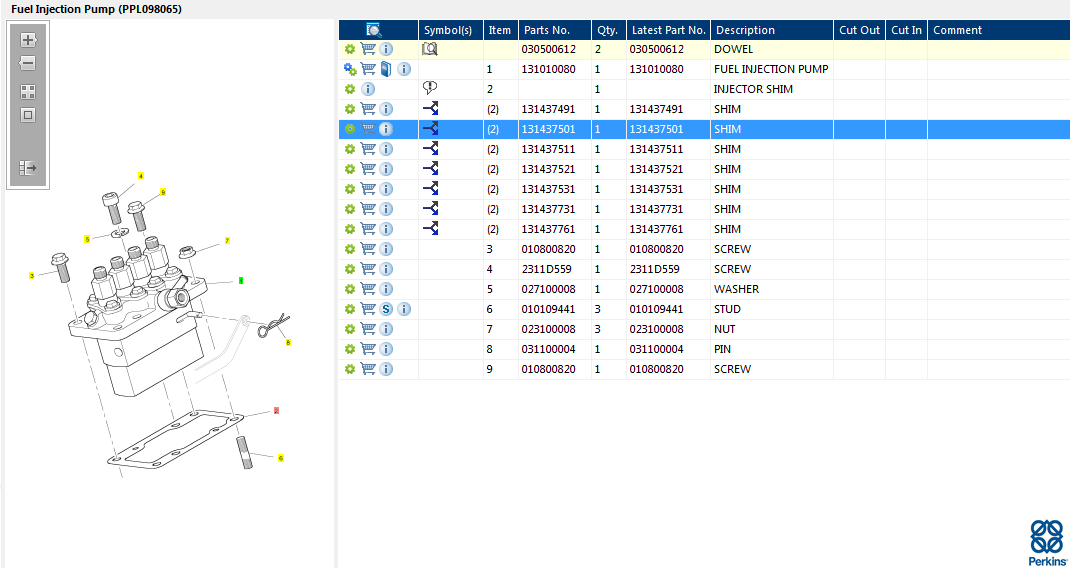Add the PIN part to cart
Screen dimensions: 1070x568
tap(368, 349)
